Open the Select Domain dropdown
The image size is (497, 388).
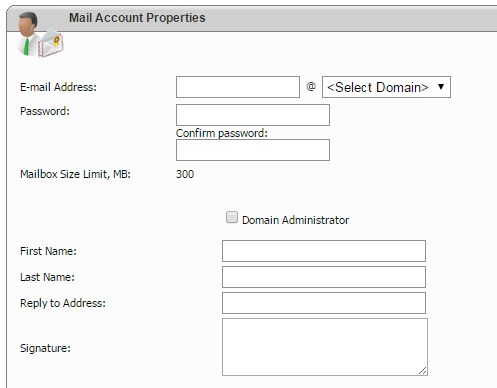386,87
